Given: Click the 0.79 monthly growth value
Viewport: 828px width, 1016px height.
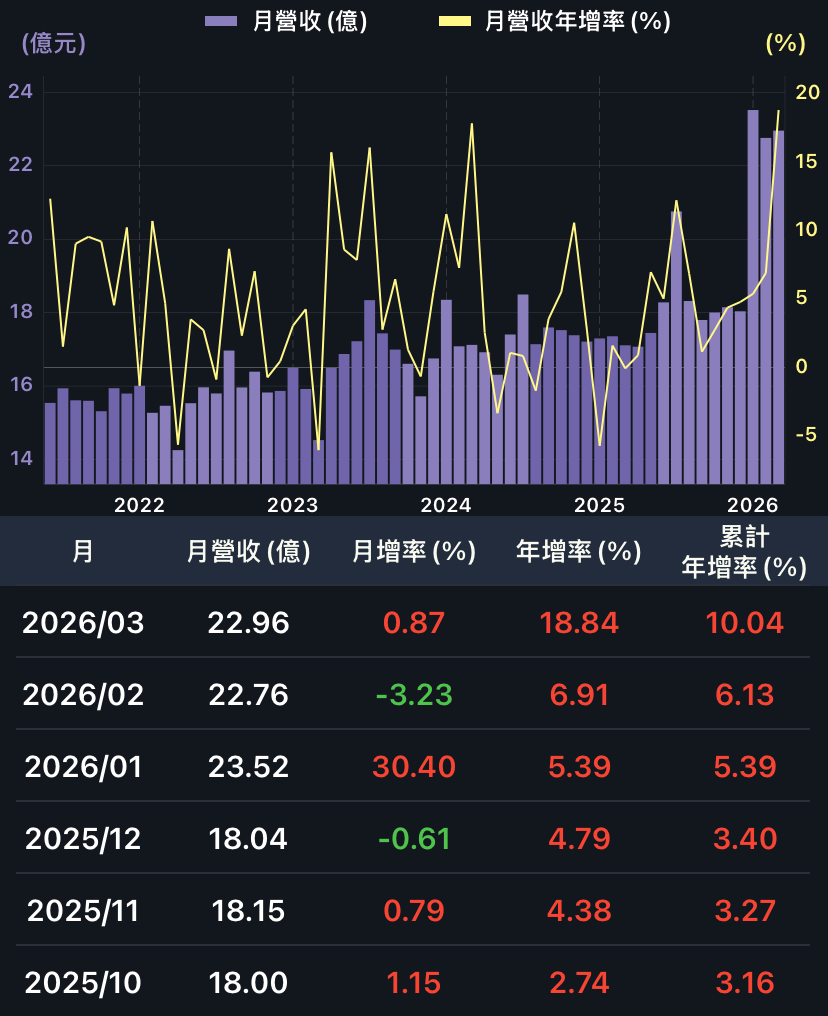Looking at the screenshot, I should (x=414, y=910).
